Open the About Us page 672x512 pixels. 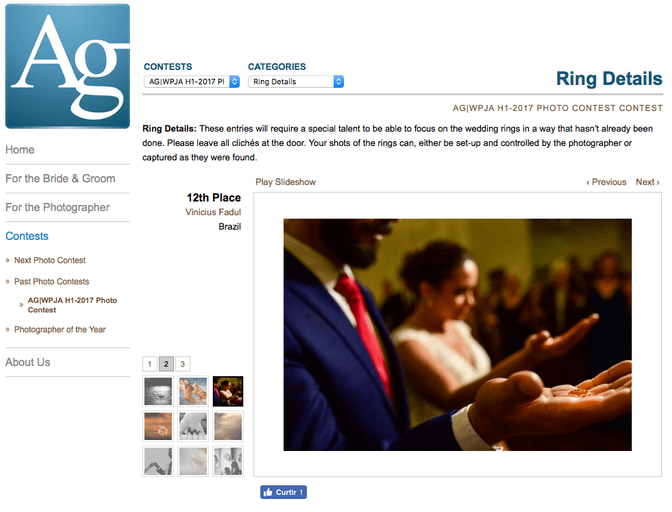pyautogui.click(x=27, y=362)
